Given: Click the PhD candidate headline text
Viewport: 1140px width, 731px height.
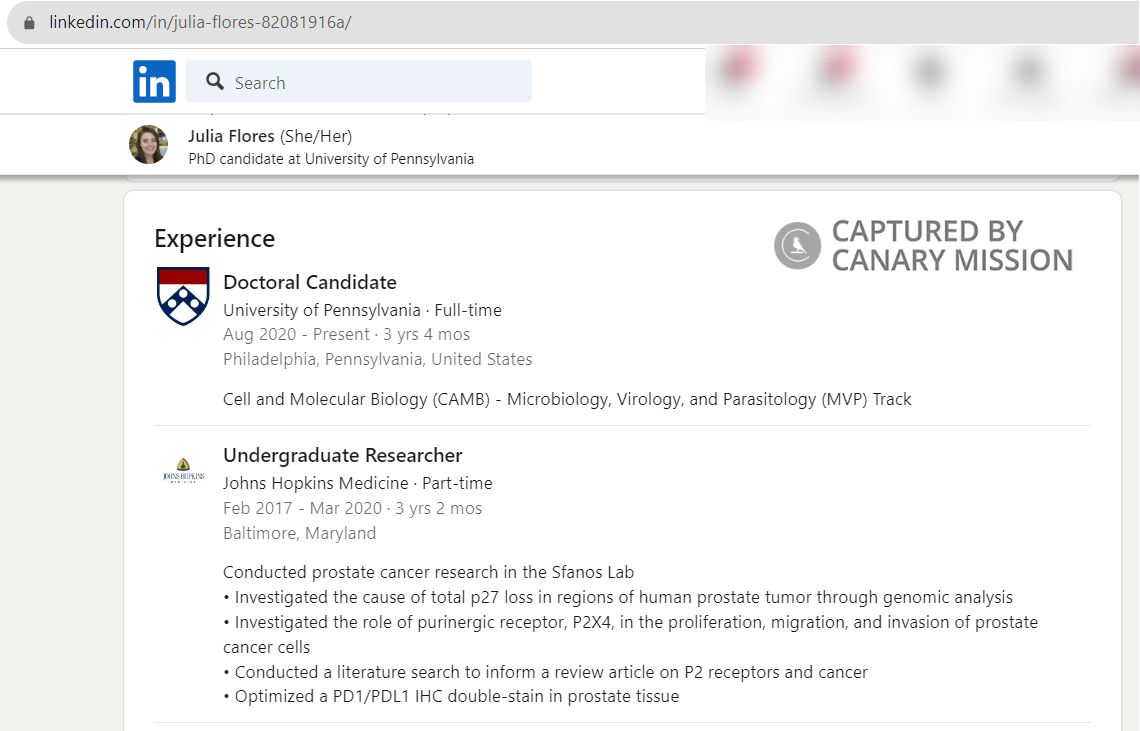Looking at the screenshot, I should point(331,159).
